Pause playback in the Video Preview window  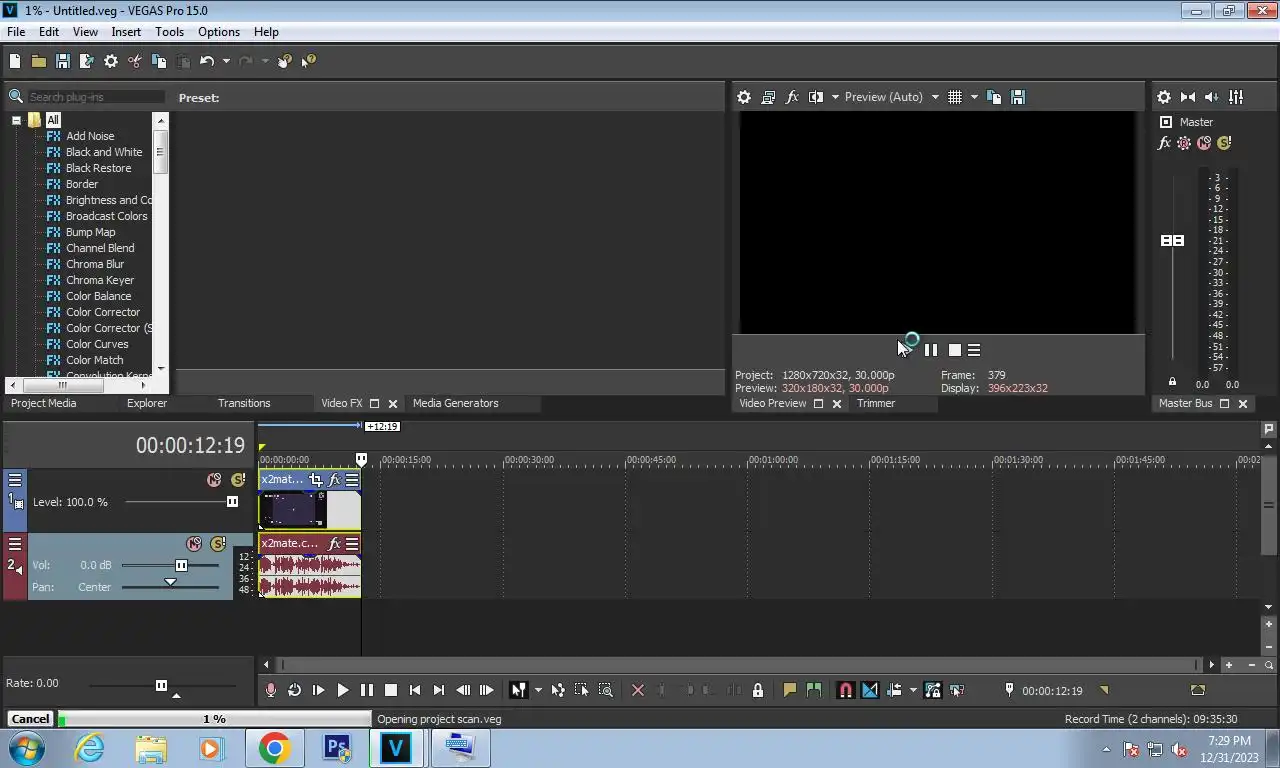tap(931, 350)
